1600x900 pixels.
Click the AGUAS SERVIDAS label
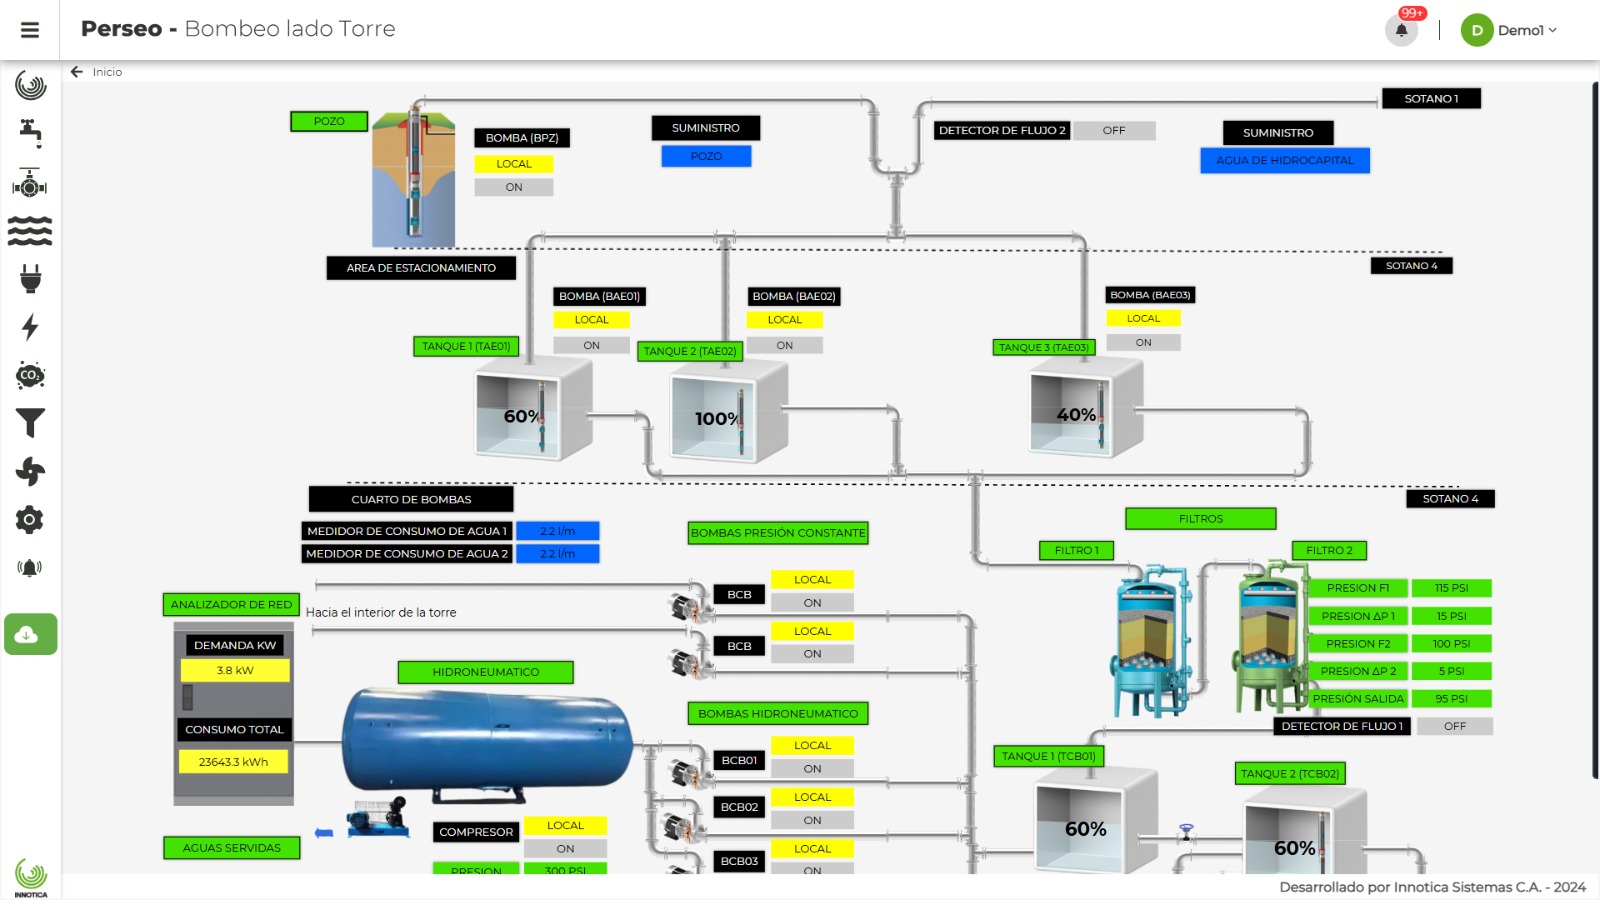232,848
